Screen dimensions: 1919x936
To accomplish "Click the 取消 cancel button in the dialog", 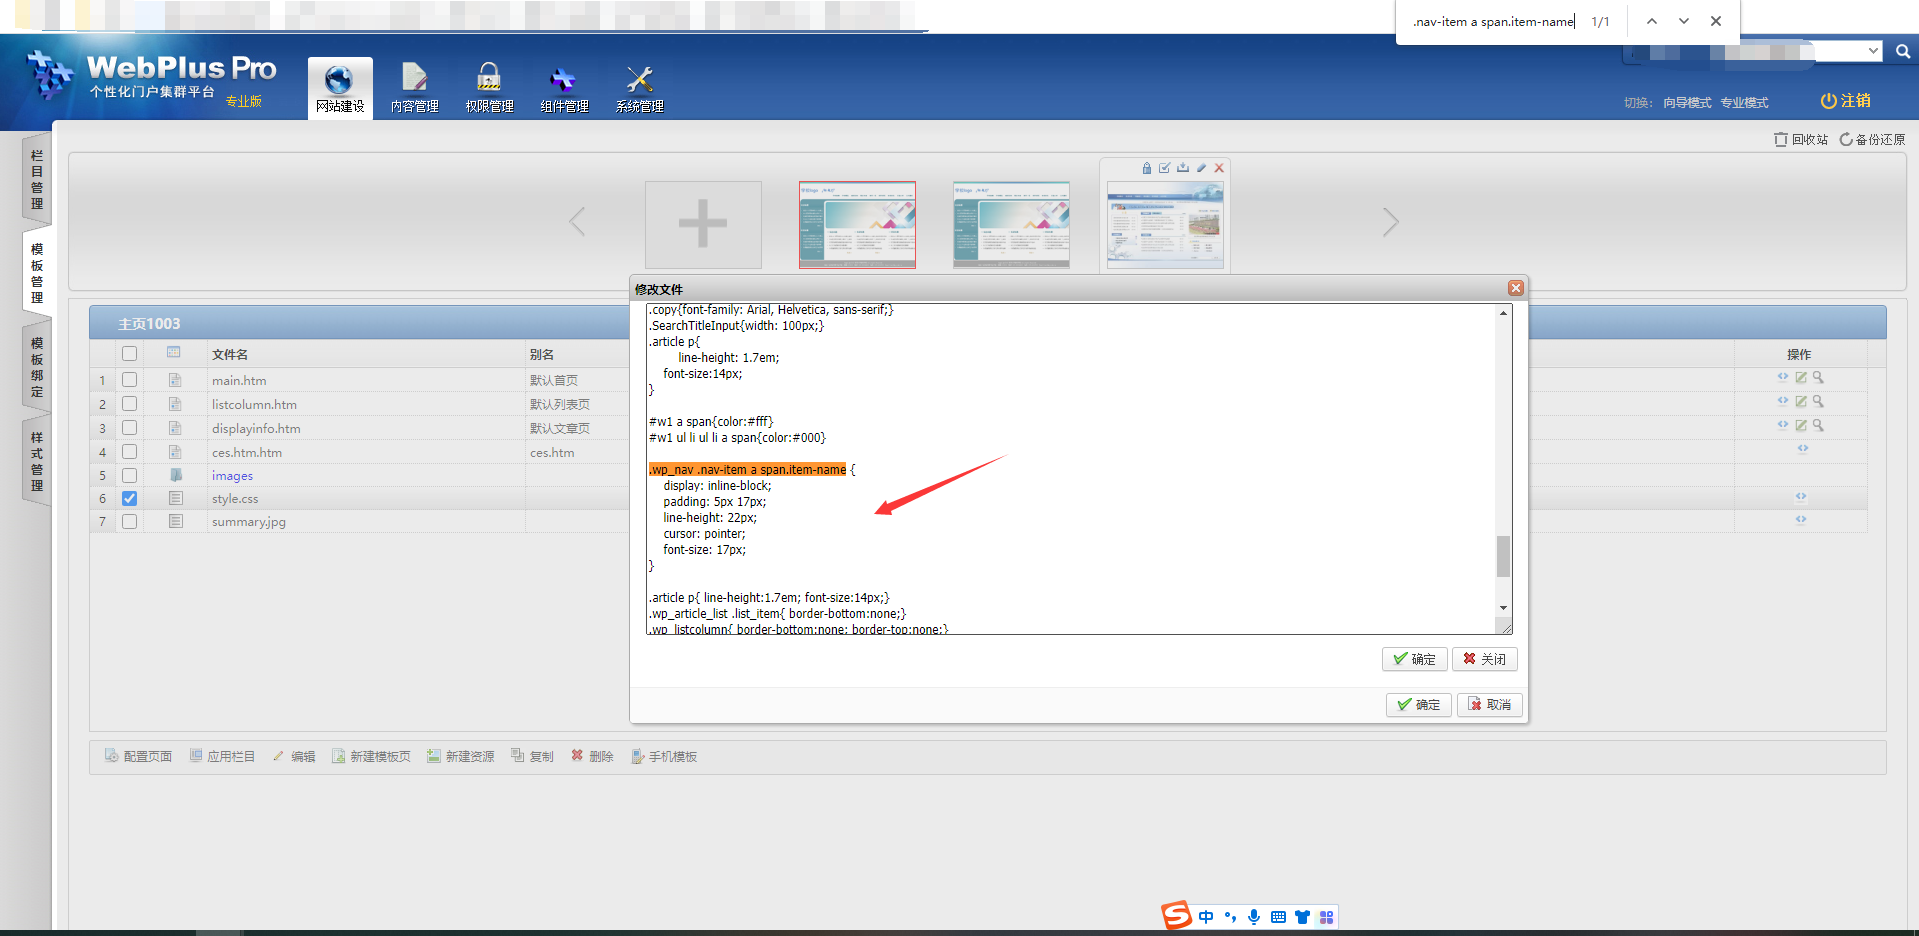I will click(1489, 705).
